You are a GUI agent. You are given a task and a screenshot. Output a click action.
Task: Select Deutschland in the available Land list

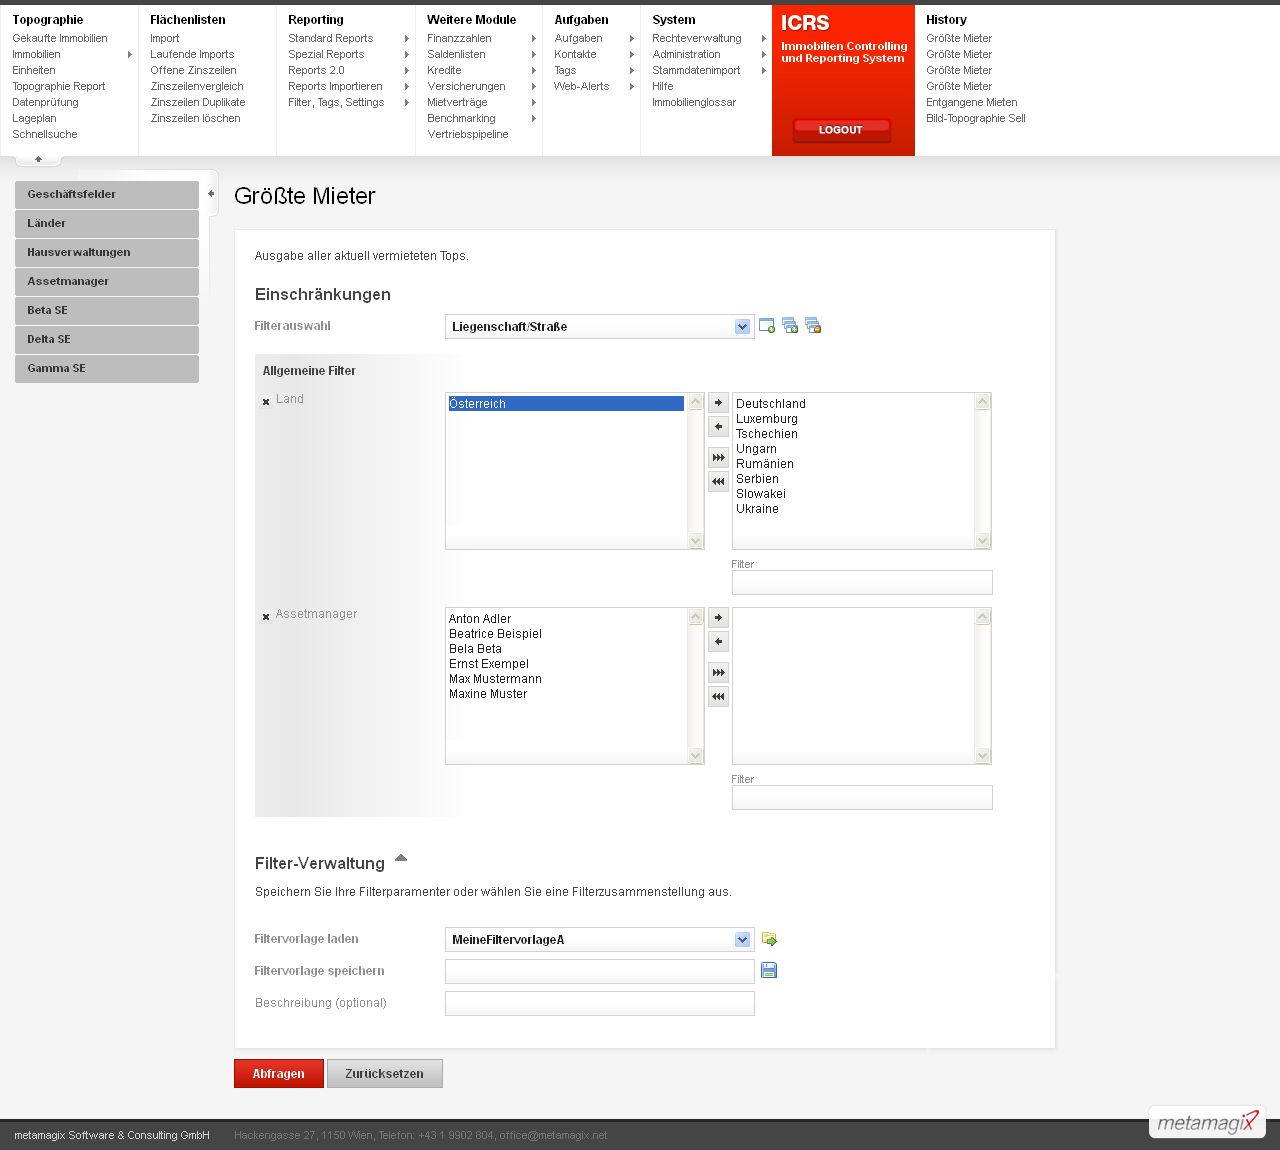pyautogui.click(x=771, y=404)
